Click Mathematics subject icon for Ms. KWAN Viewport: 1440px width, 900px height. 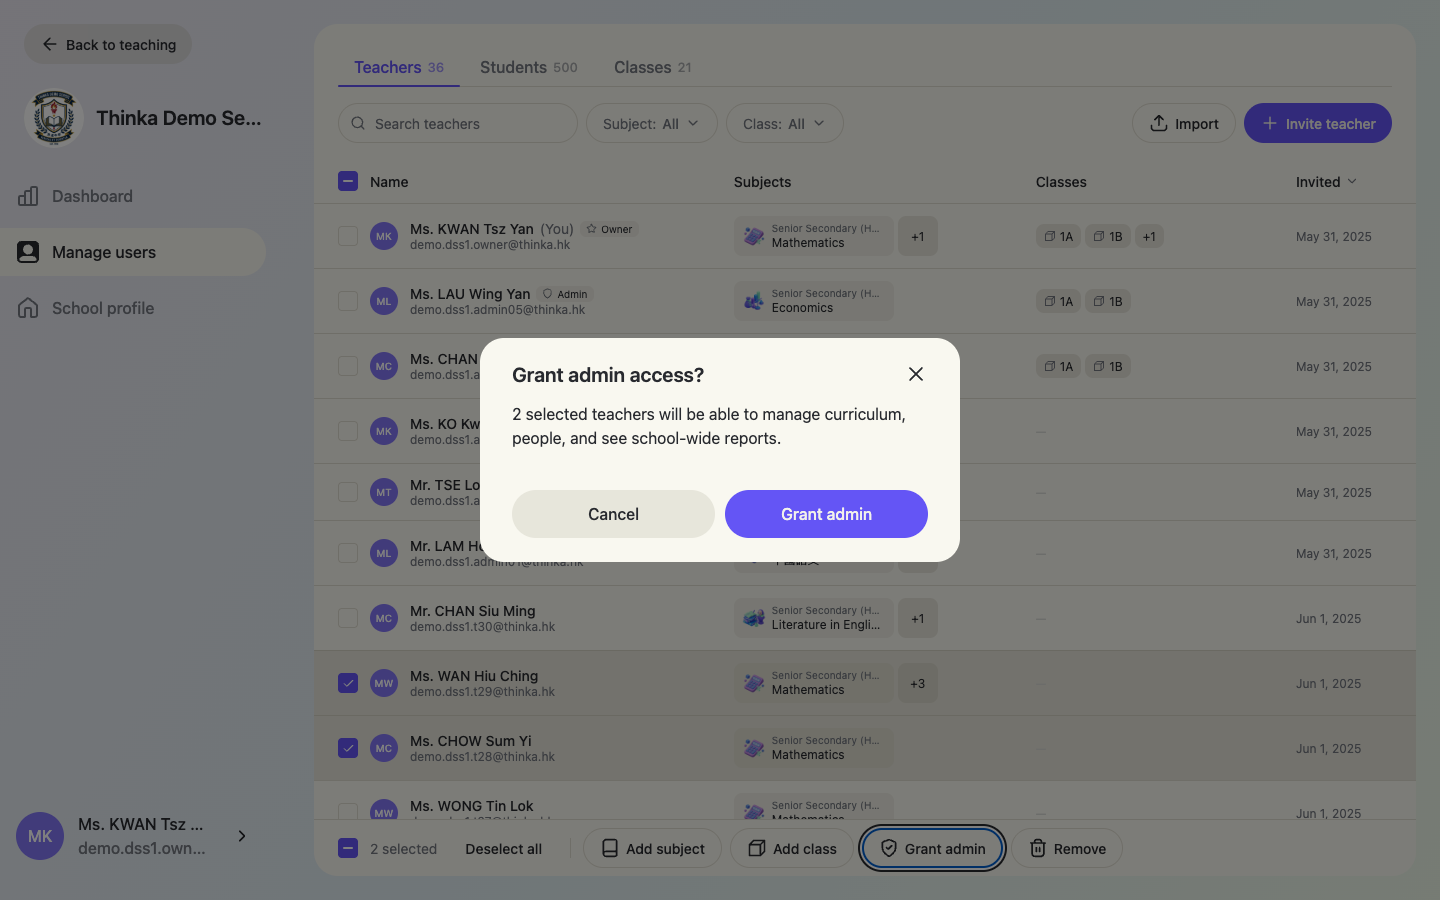pyautogui.click(x=754, y=236)
